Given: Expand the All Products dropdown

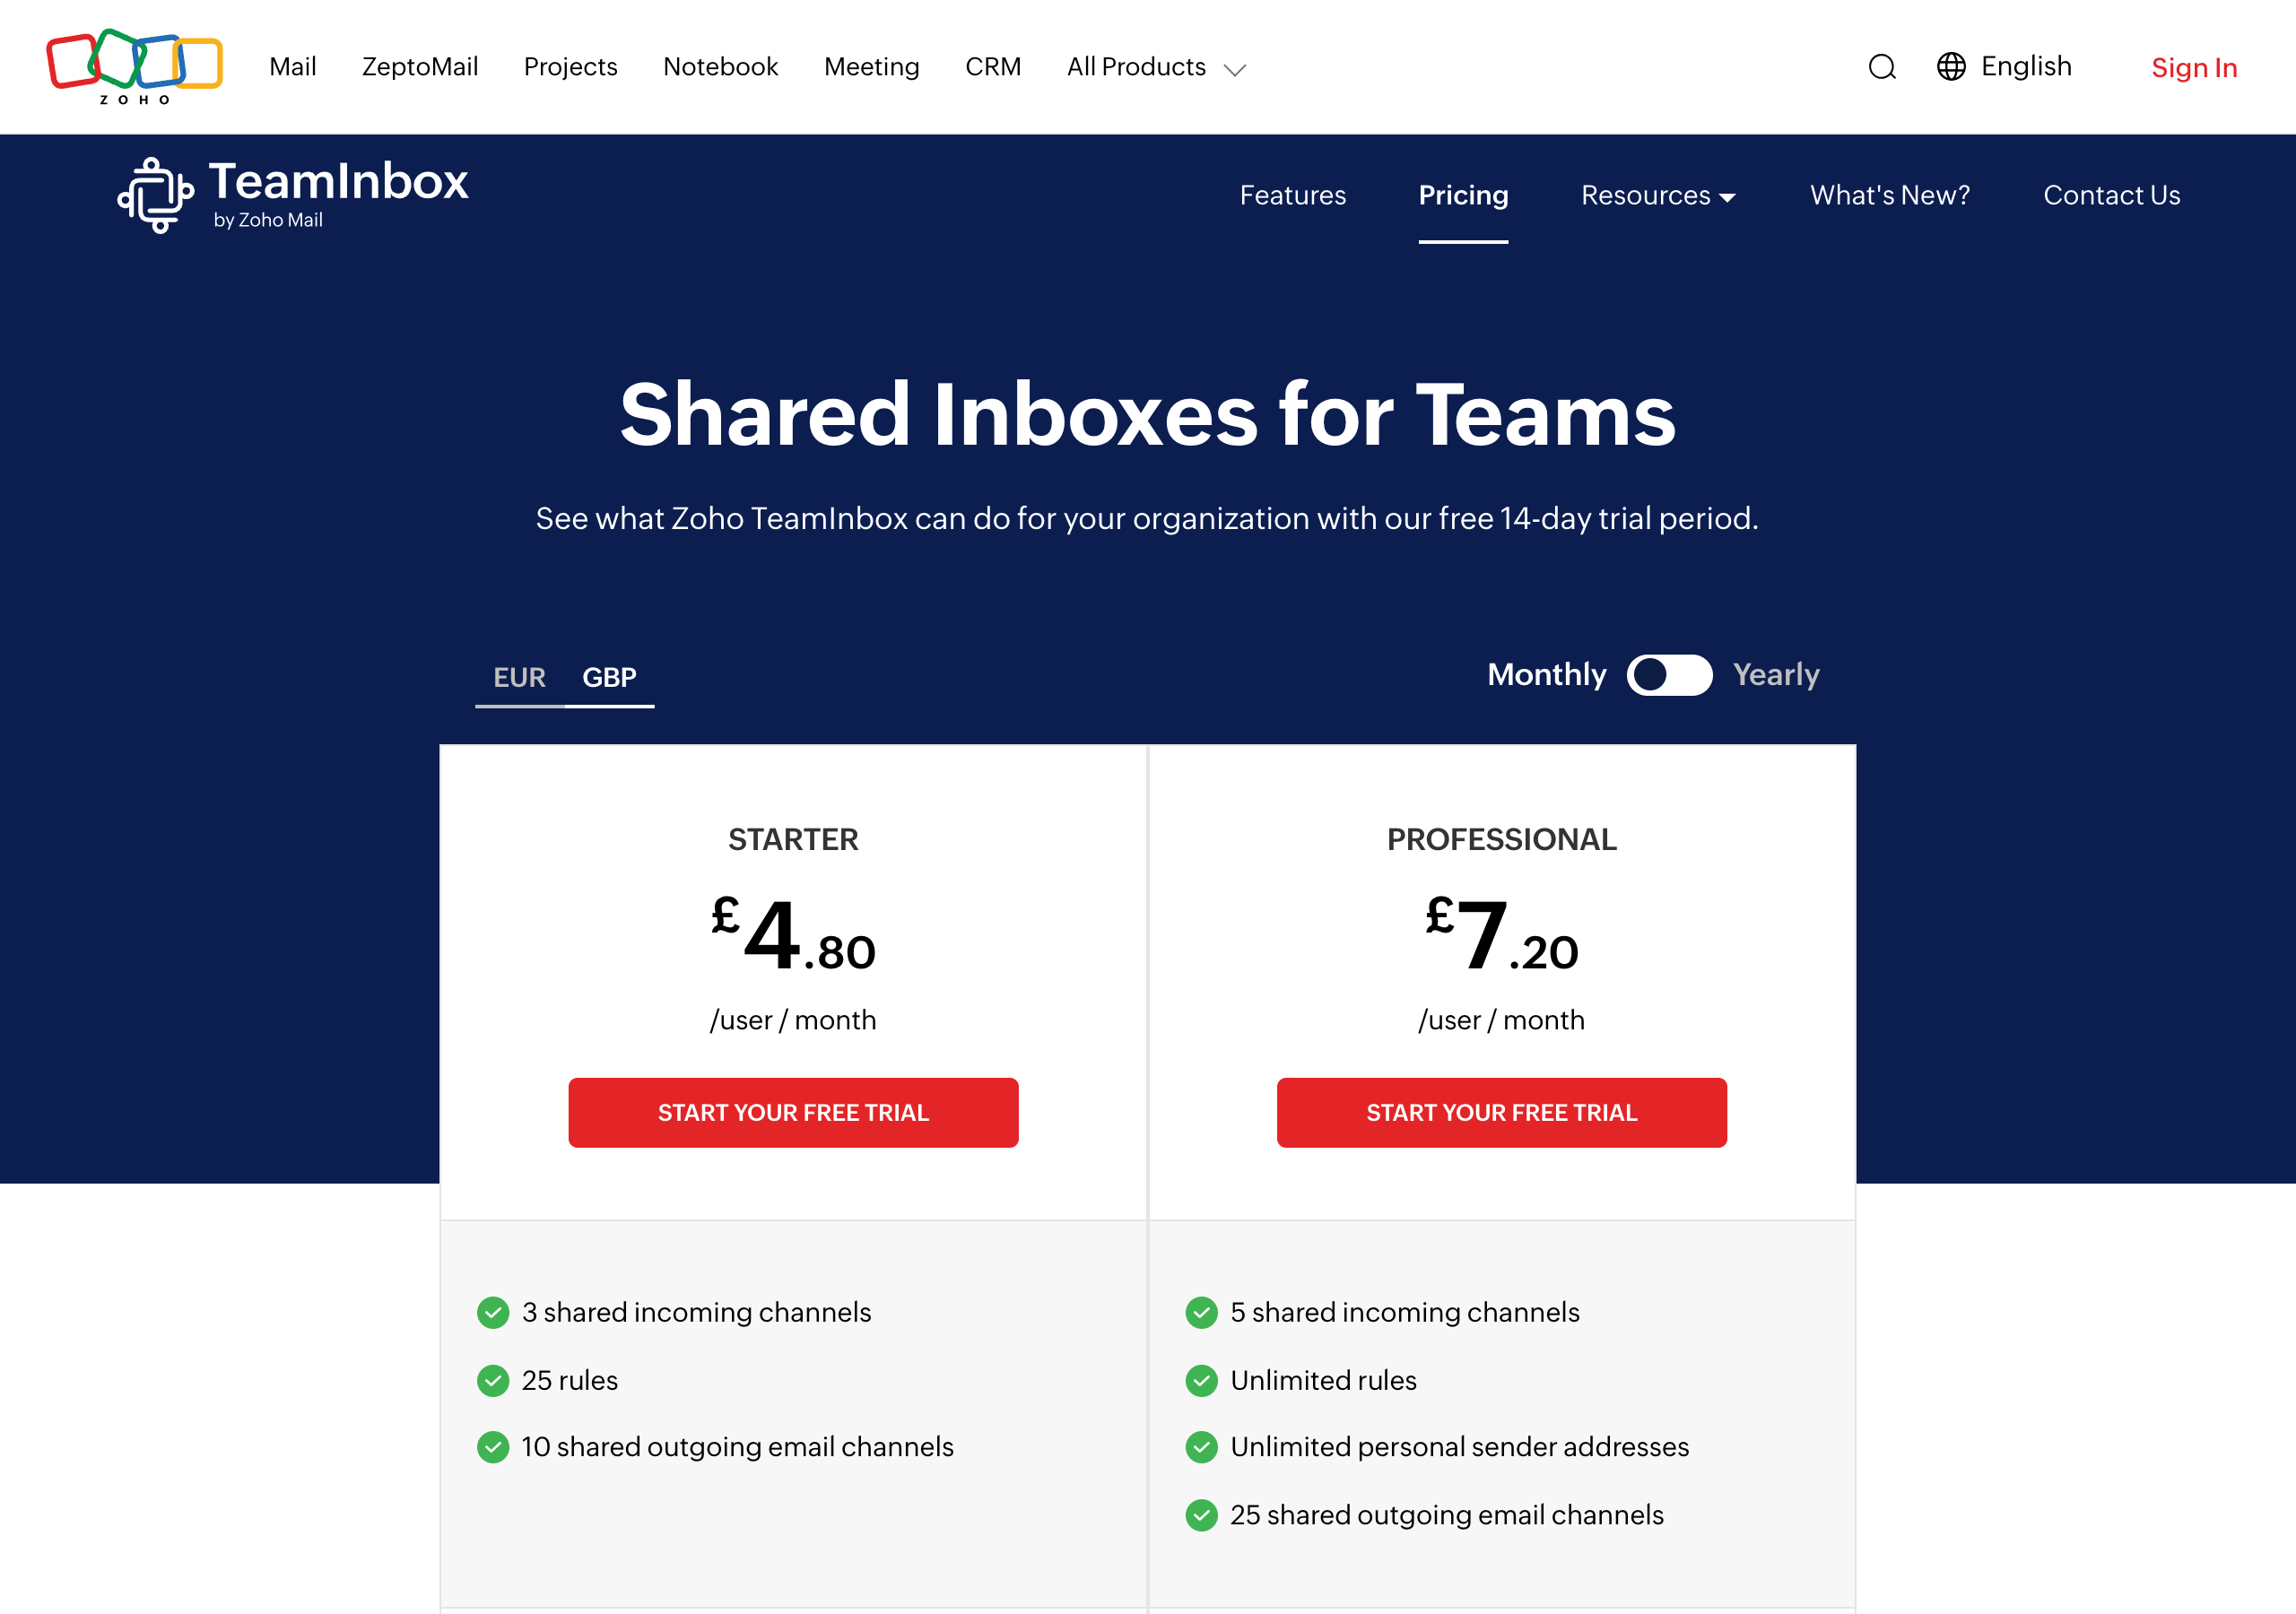Looking at the screenshot, I should click(x=1156, y=67).
